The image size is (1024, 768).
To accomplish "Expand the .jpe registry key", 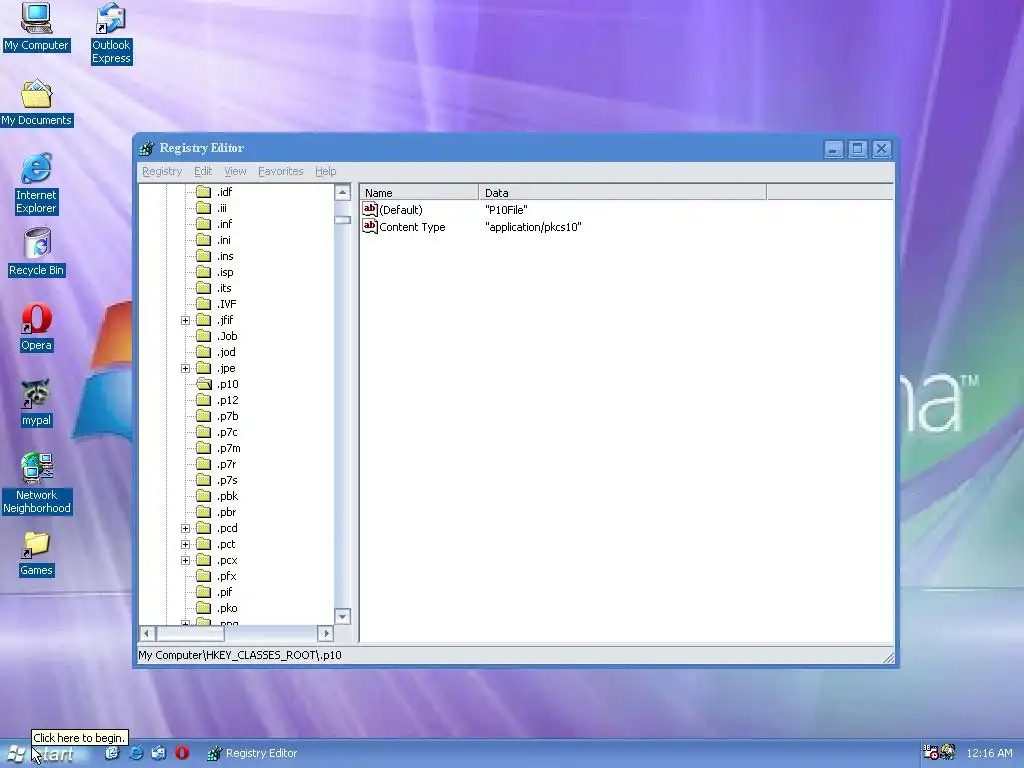I will 185,368.
